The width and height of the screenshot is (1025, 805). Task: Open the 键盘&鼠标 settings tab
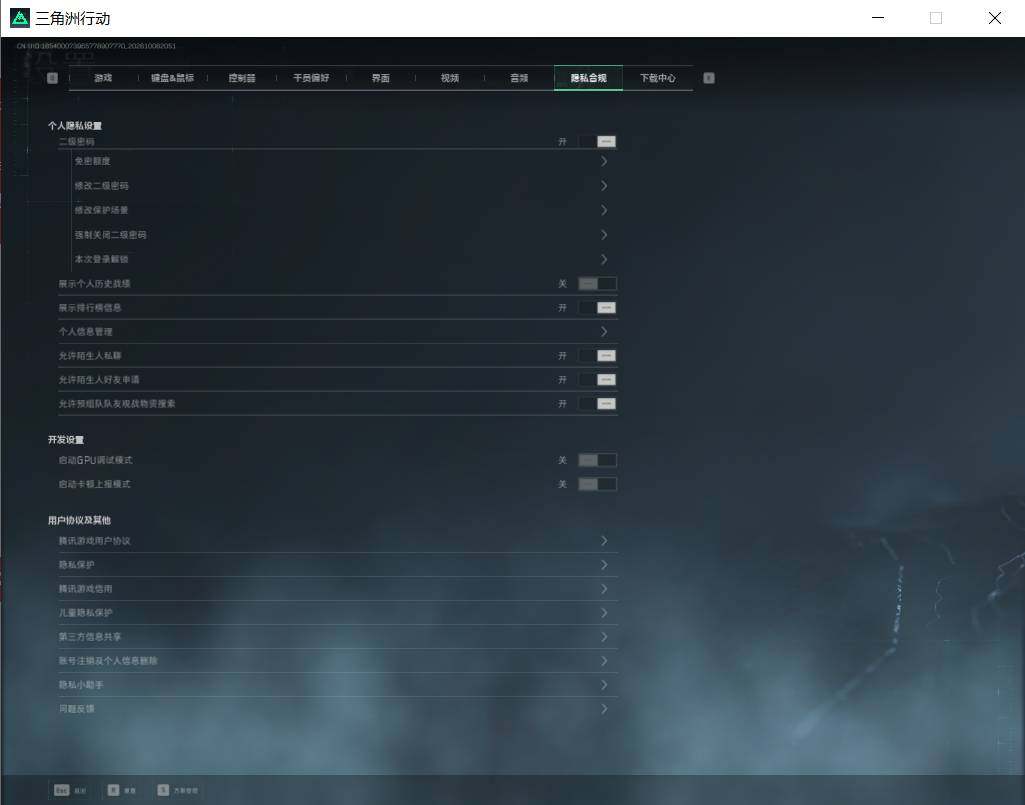pyautogui.click(x=173, y=78)
